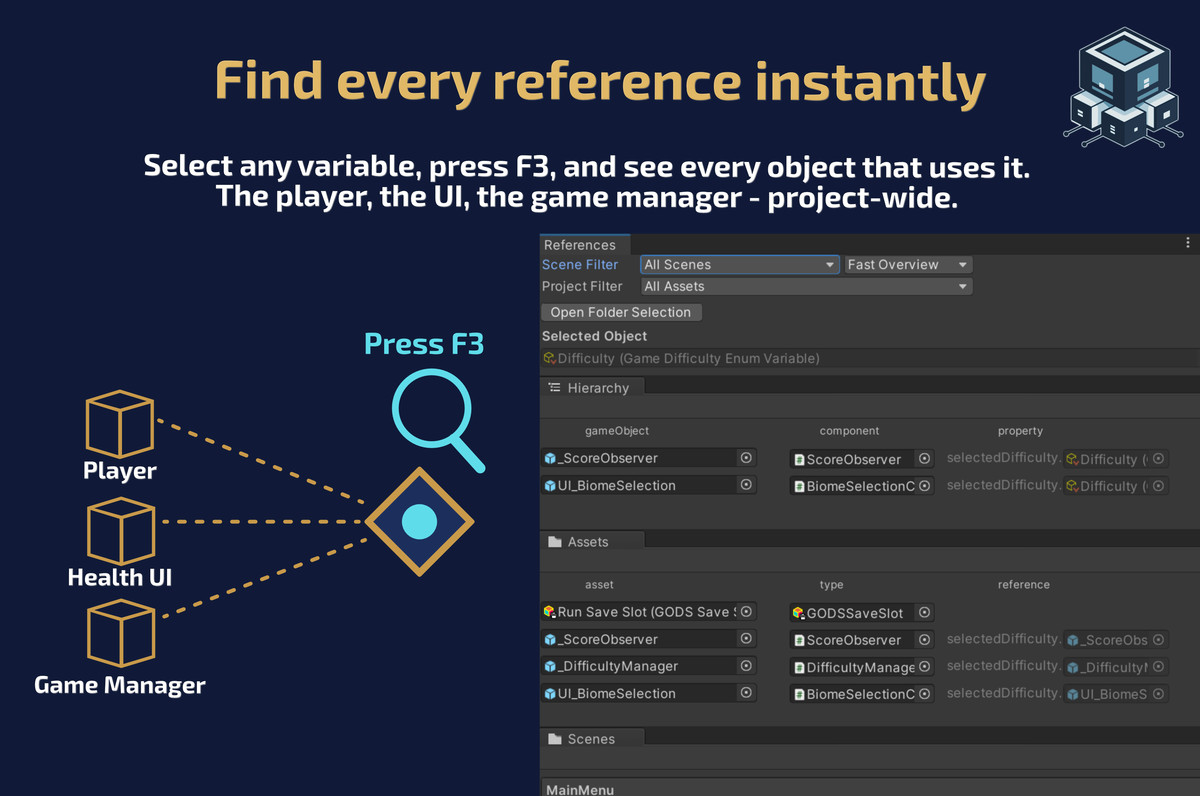The width and height of the screenshot is (1200, 796).
Task: Click the 'Selected Object' heading
Action: click(x=594, y=336)
